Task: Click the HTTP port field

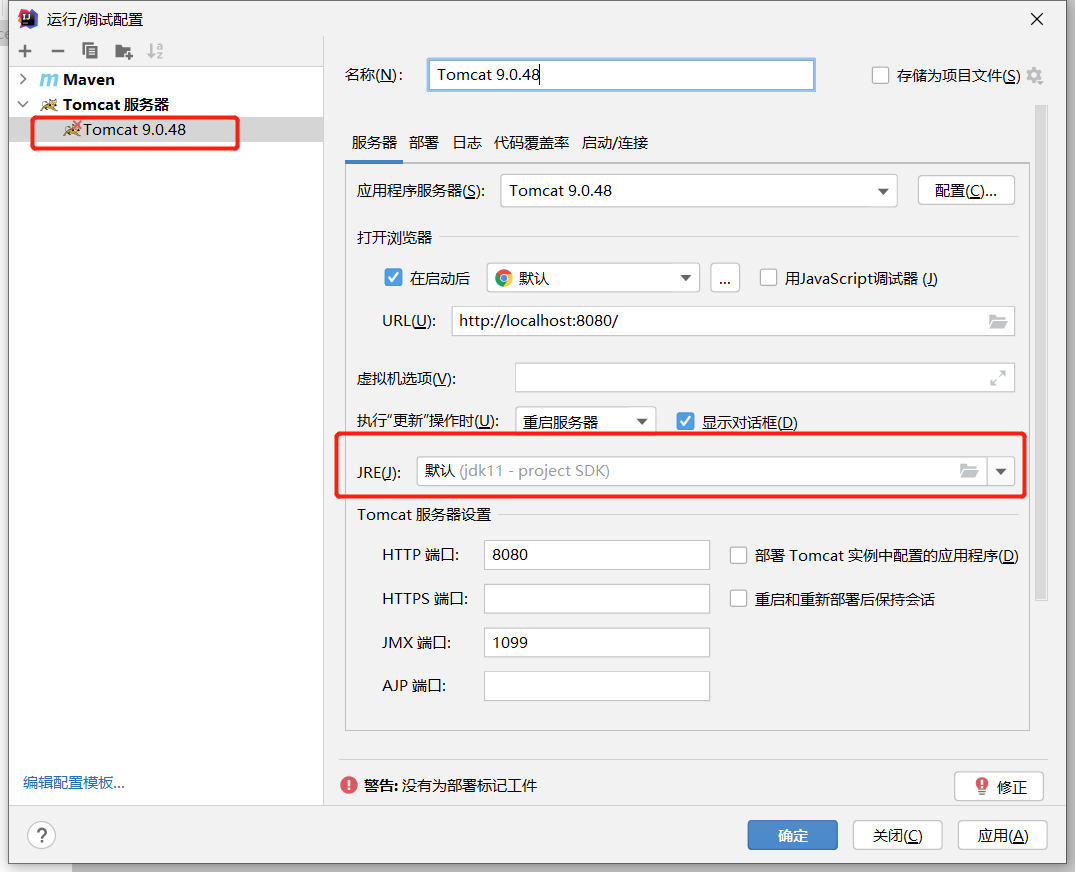Action: [596, 555]
